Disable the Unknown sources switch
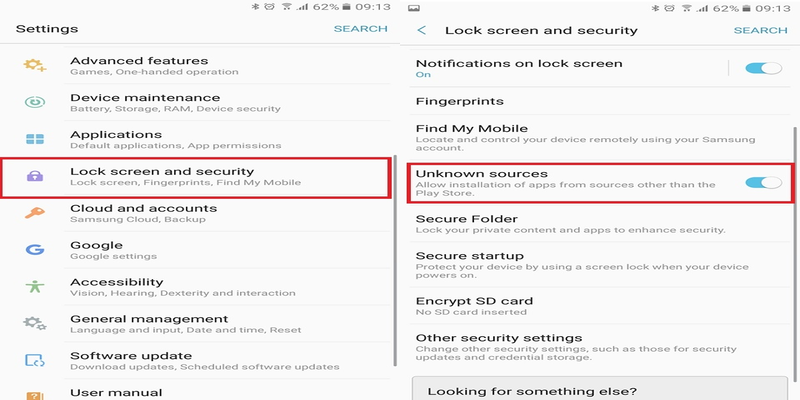The image size is (800, 400). [762, 181]
